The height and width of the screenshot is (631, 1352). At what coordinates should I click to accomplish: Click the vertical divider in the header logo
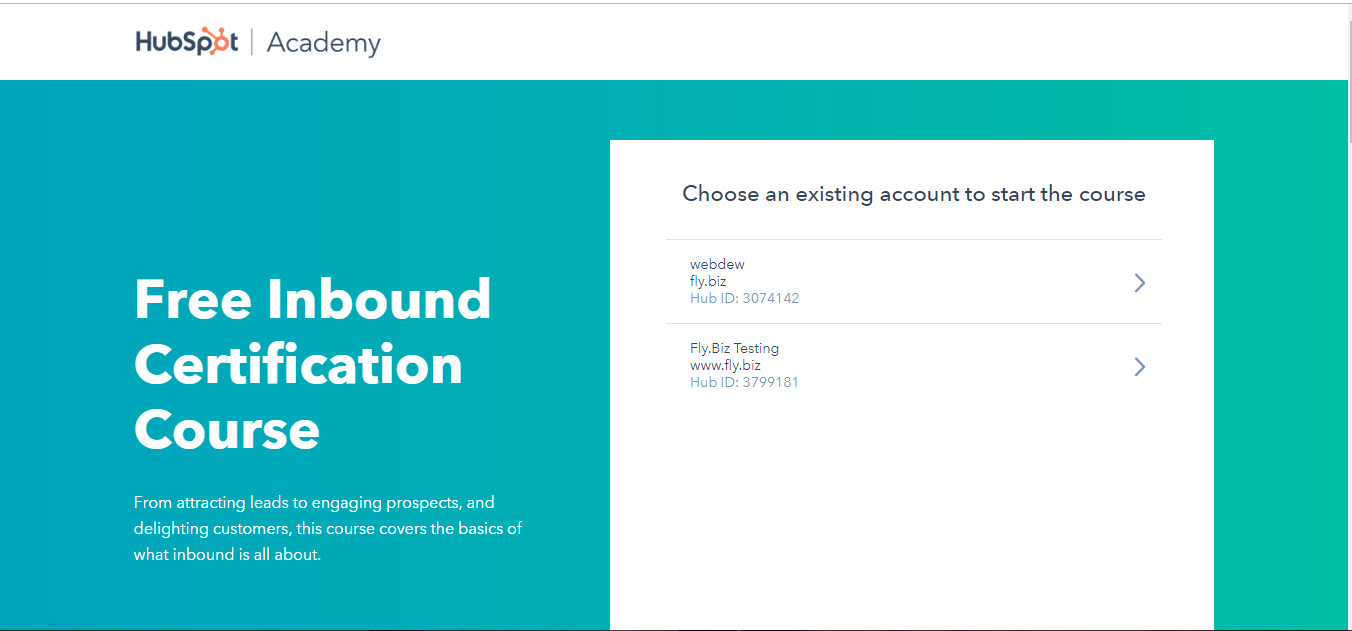pyautogui.click(x=252, y=42)
